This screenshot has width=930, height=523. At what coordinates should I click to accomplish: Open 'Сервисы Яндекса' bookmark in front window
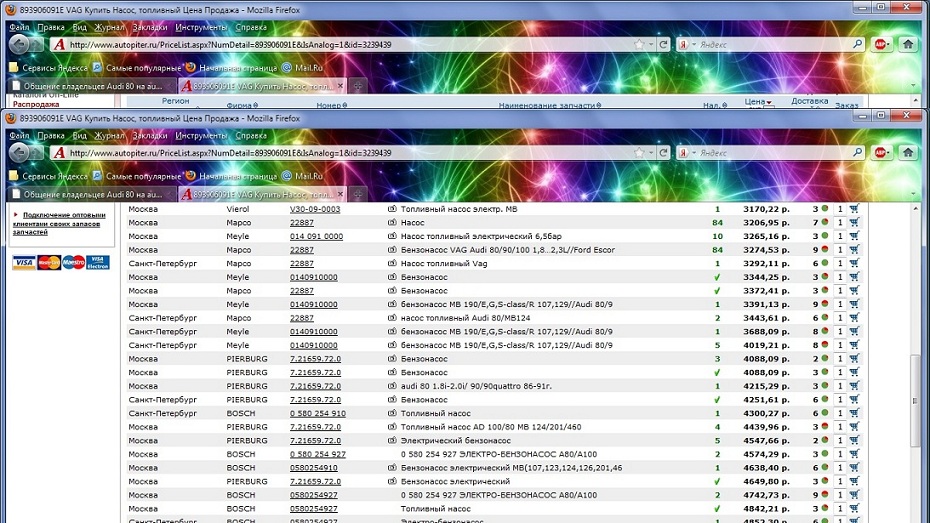point(49,176)
